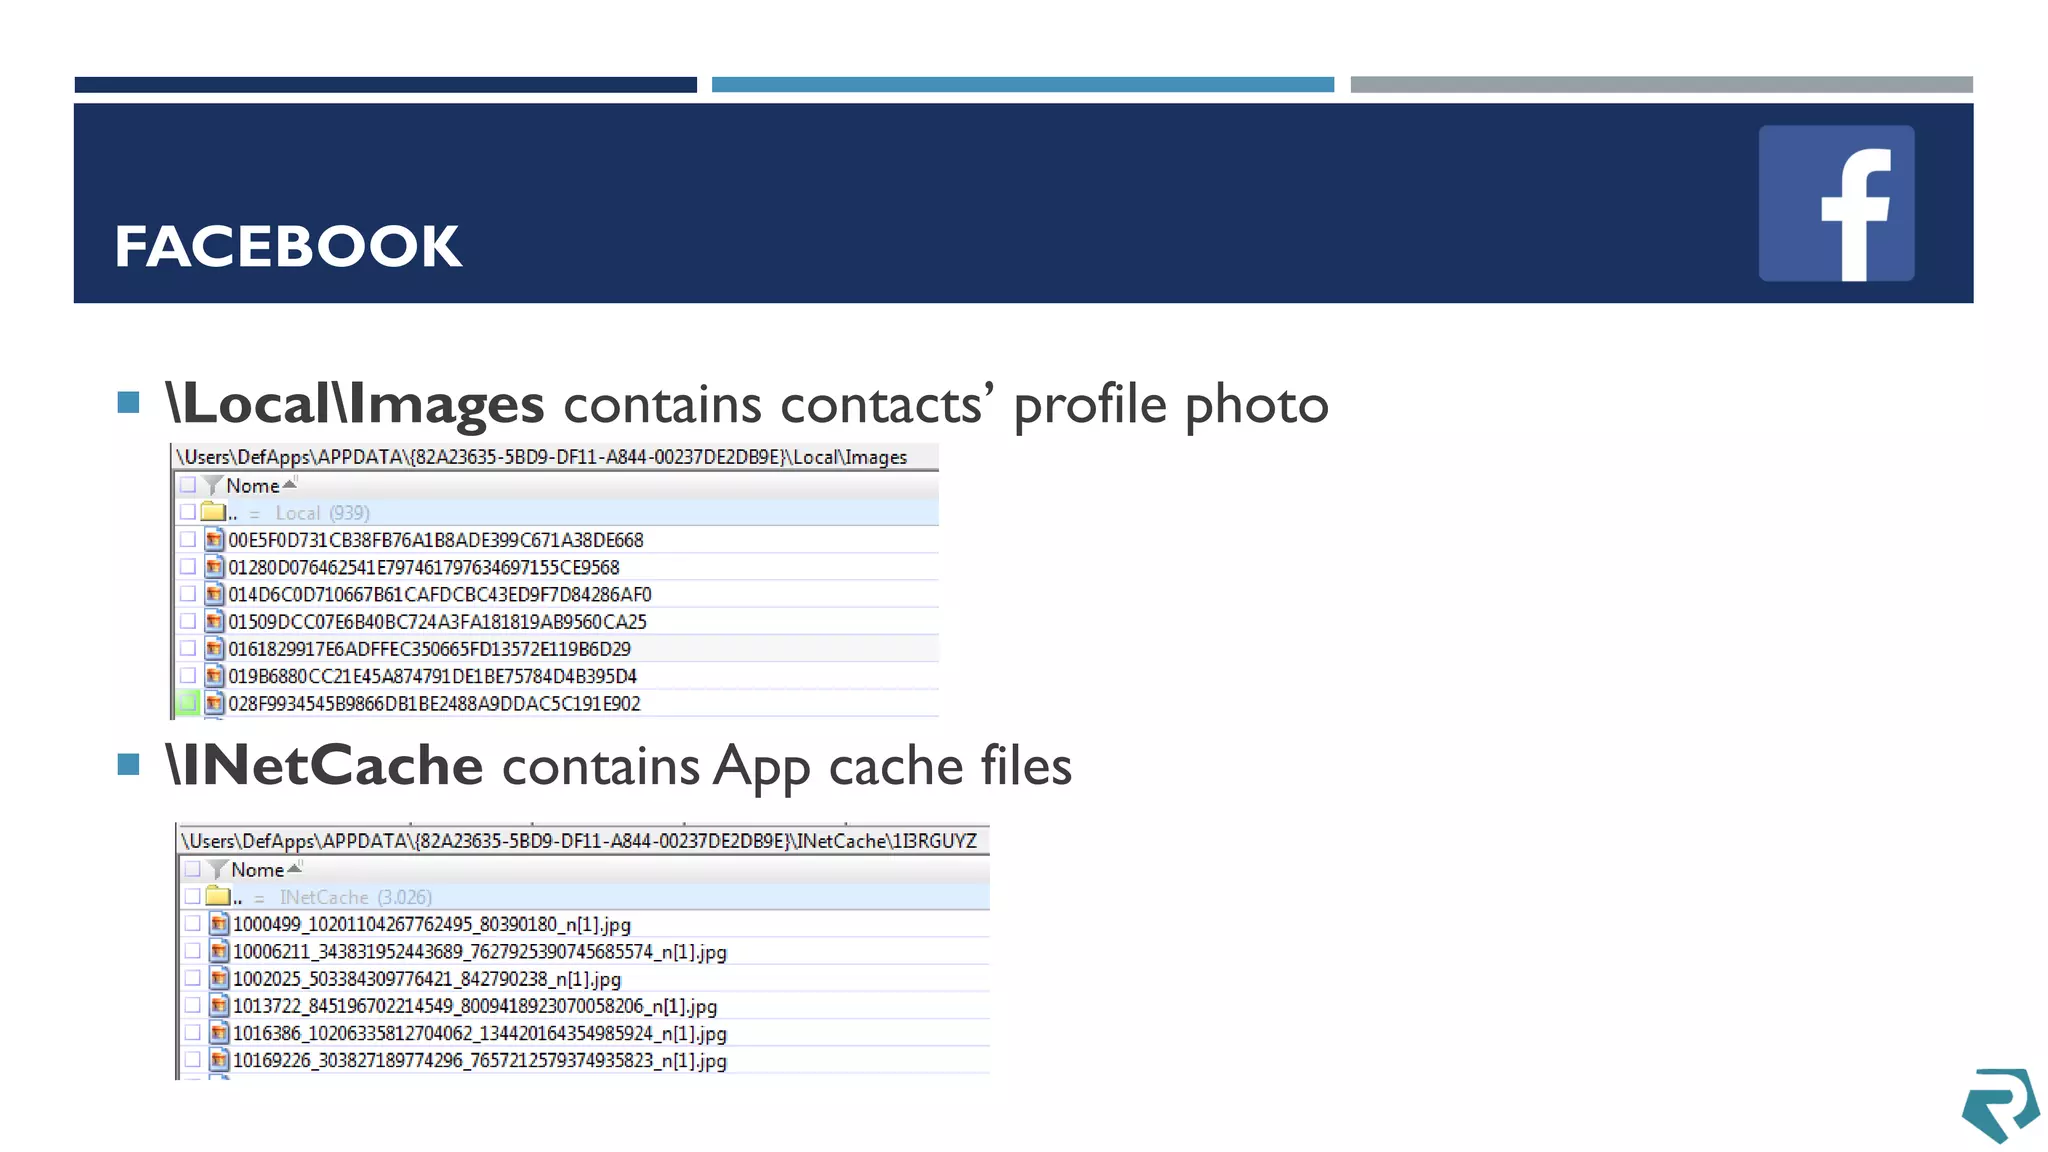Click the image icon of file 014D6C0D710667B61CAFDCBC43ED9F7D84286AF0
Image resolution: width=2048 pixels, height=1152 pixels.
[x=214, y=594]
